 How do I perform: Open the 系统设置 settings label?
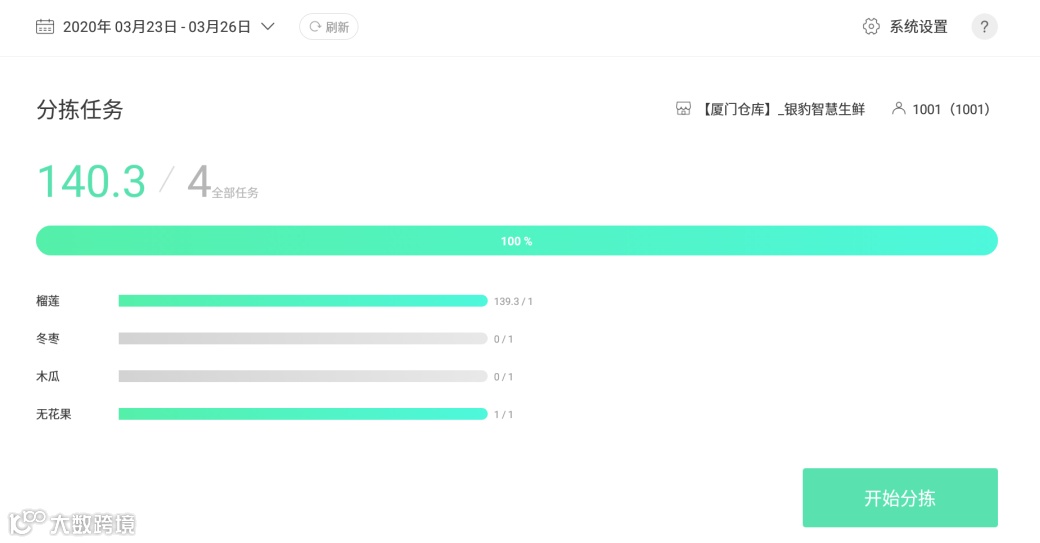pos(919,27)
